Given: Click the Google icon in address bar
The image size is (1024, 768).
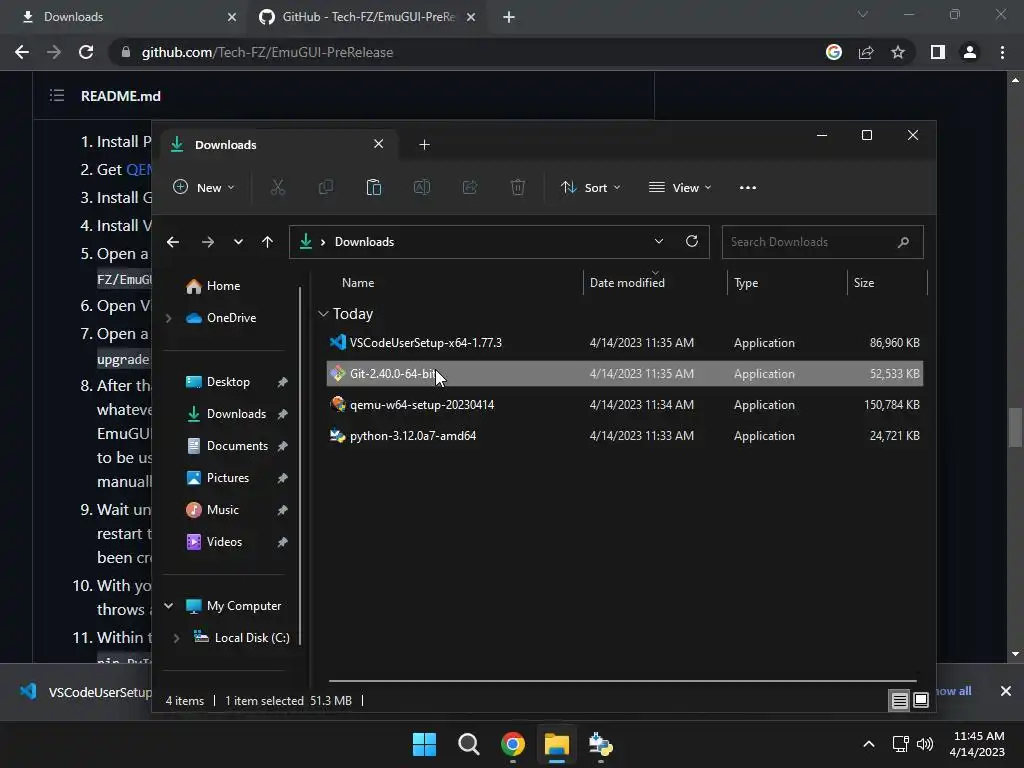Looking at the screenshot, I should (834, 52).
